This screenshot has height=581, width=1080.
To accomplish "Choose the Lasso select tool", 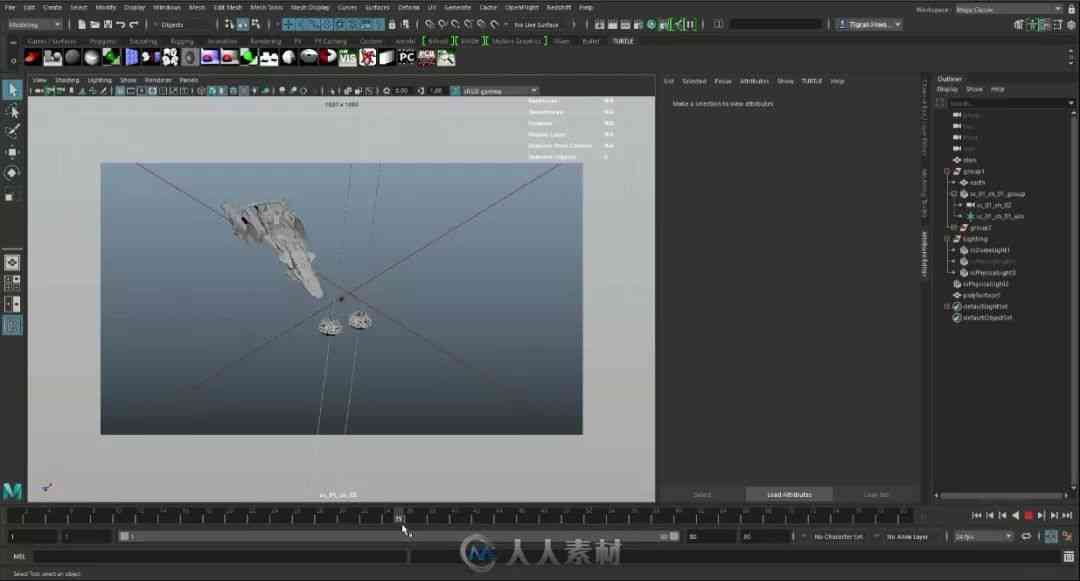I will tap(12, 111).
